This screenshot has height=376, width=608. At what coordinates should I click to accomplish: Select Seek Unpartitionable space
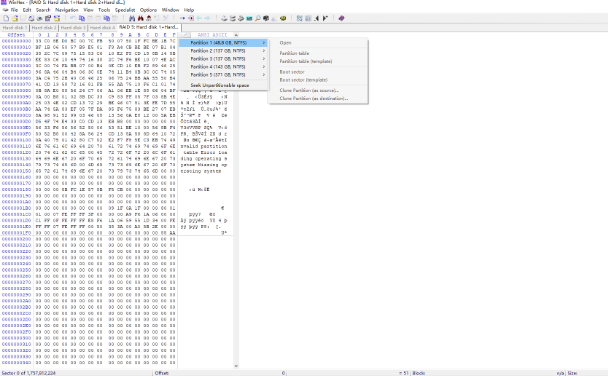click(x=223, y=85)
